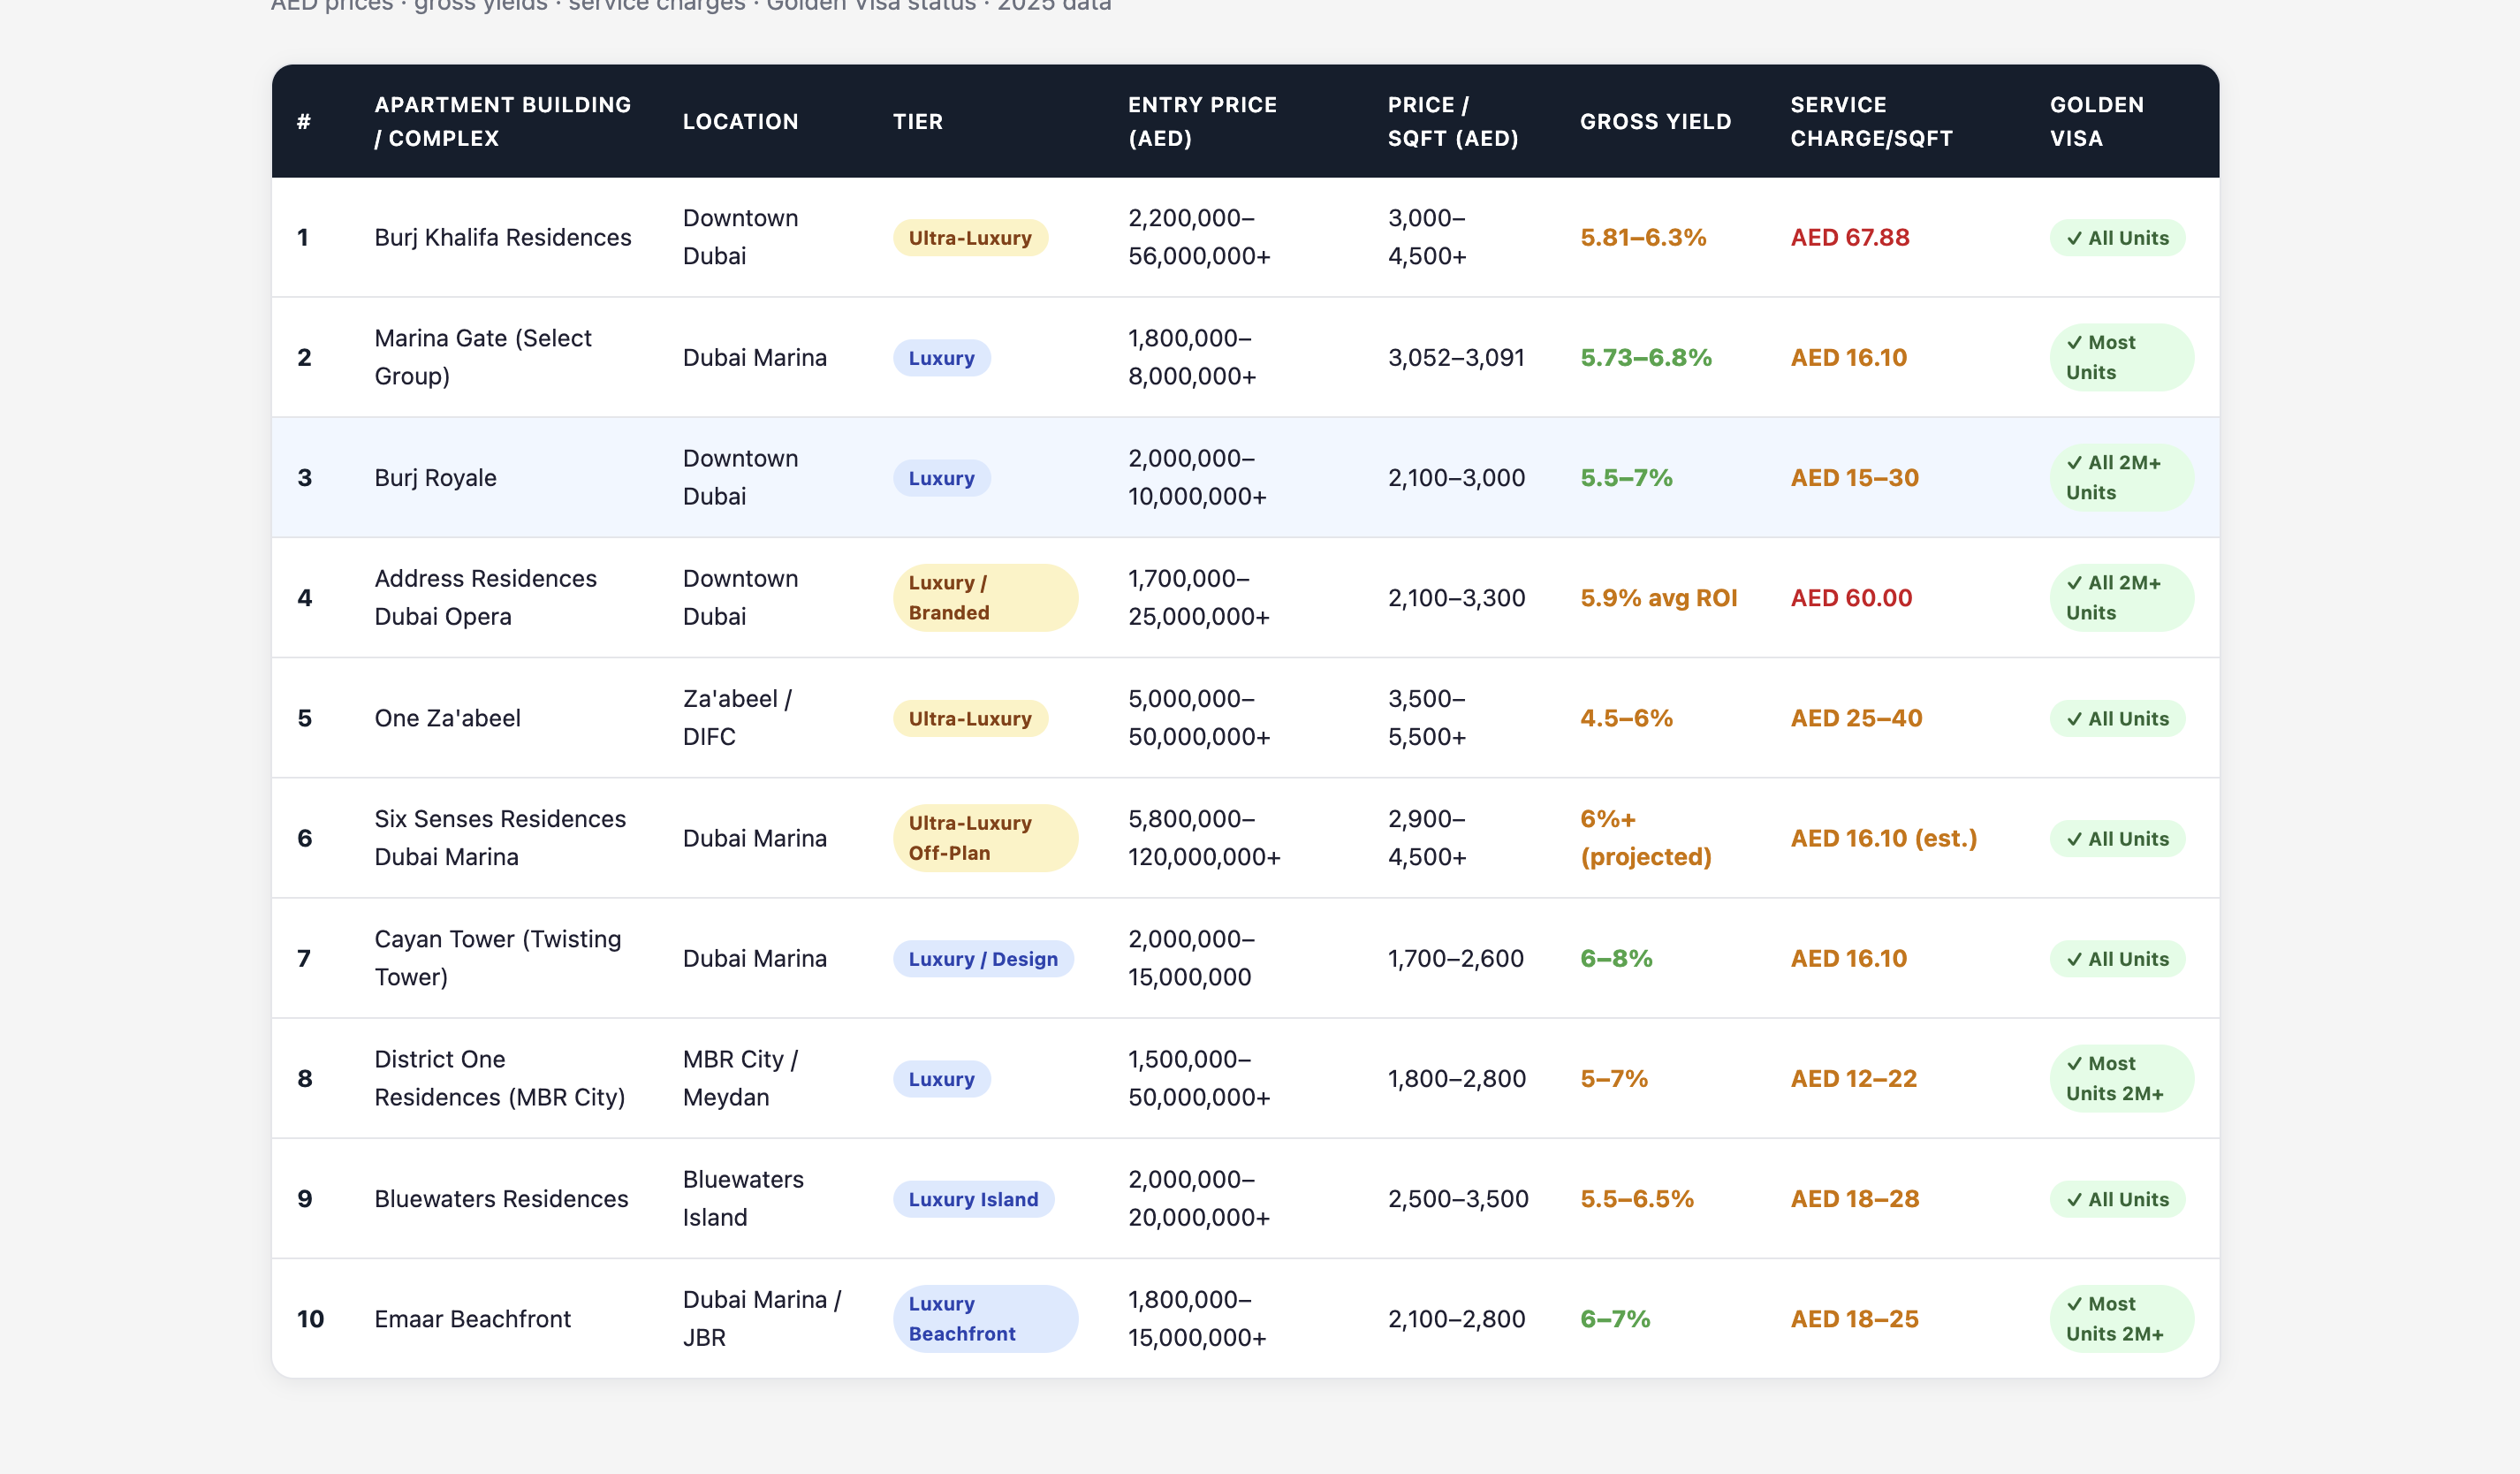Click the 'Luxury Island' tier tag
This screenshot has height=1474, width=2520.
pos(972,1199)
